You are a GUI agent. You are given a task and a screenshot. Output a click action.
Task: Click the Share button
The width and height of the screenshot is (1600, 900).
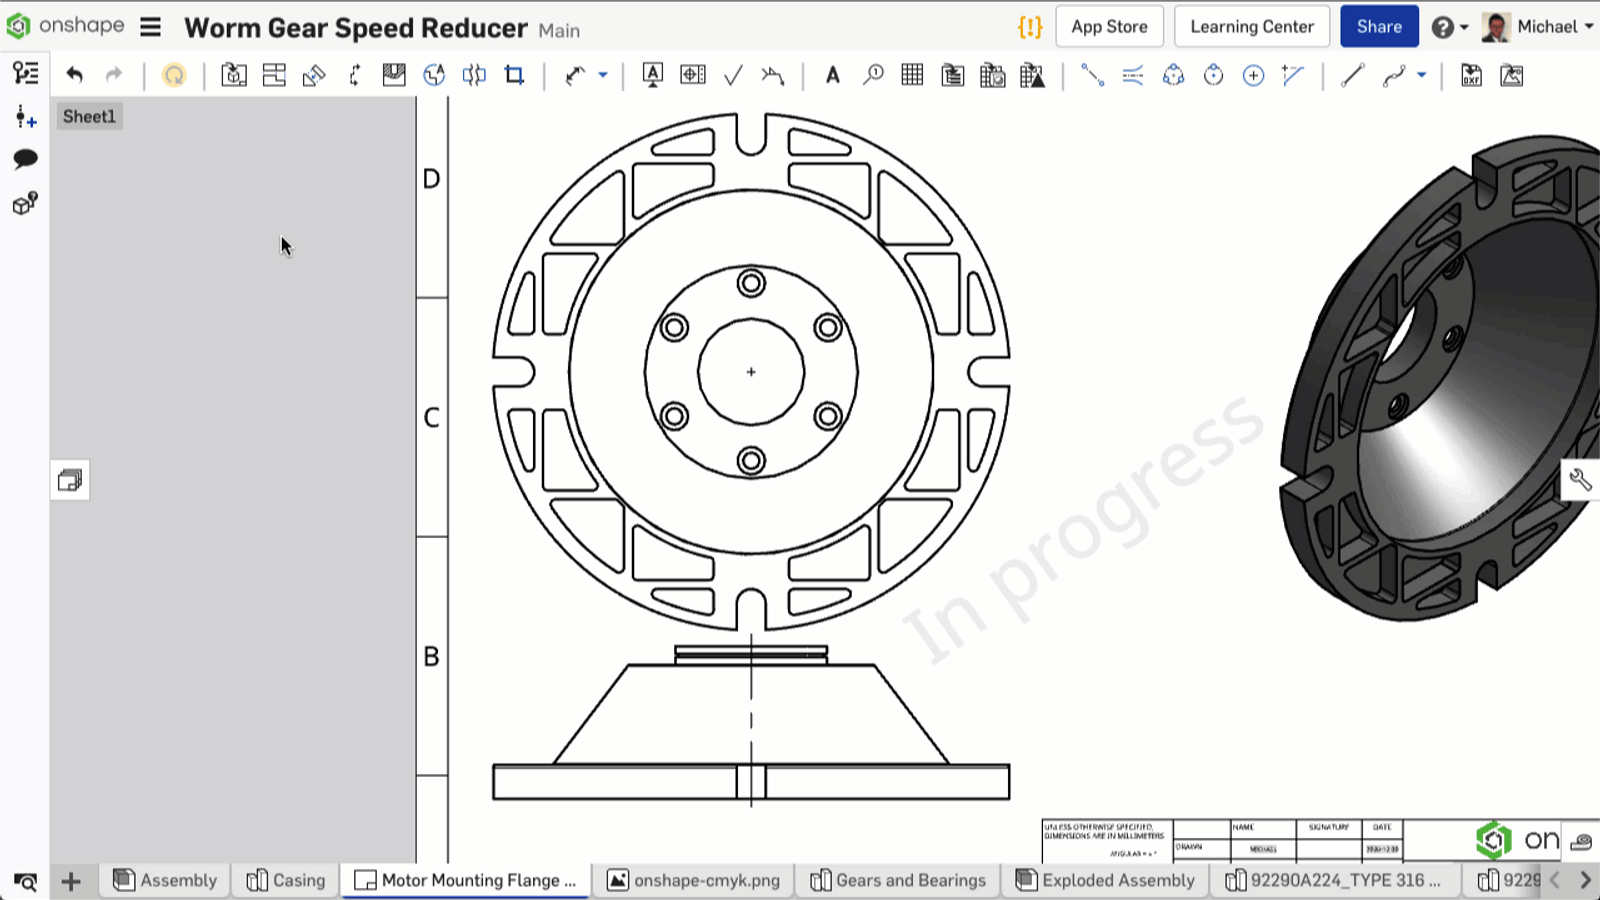tap(1378, 27)
